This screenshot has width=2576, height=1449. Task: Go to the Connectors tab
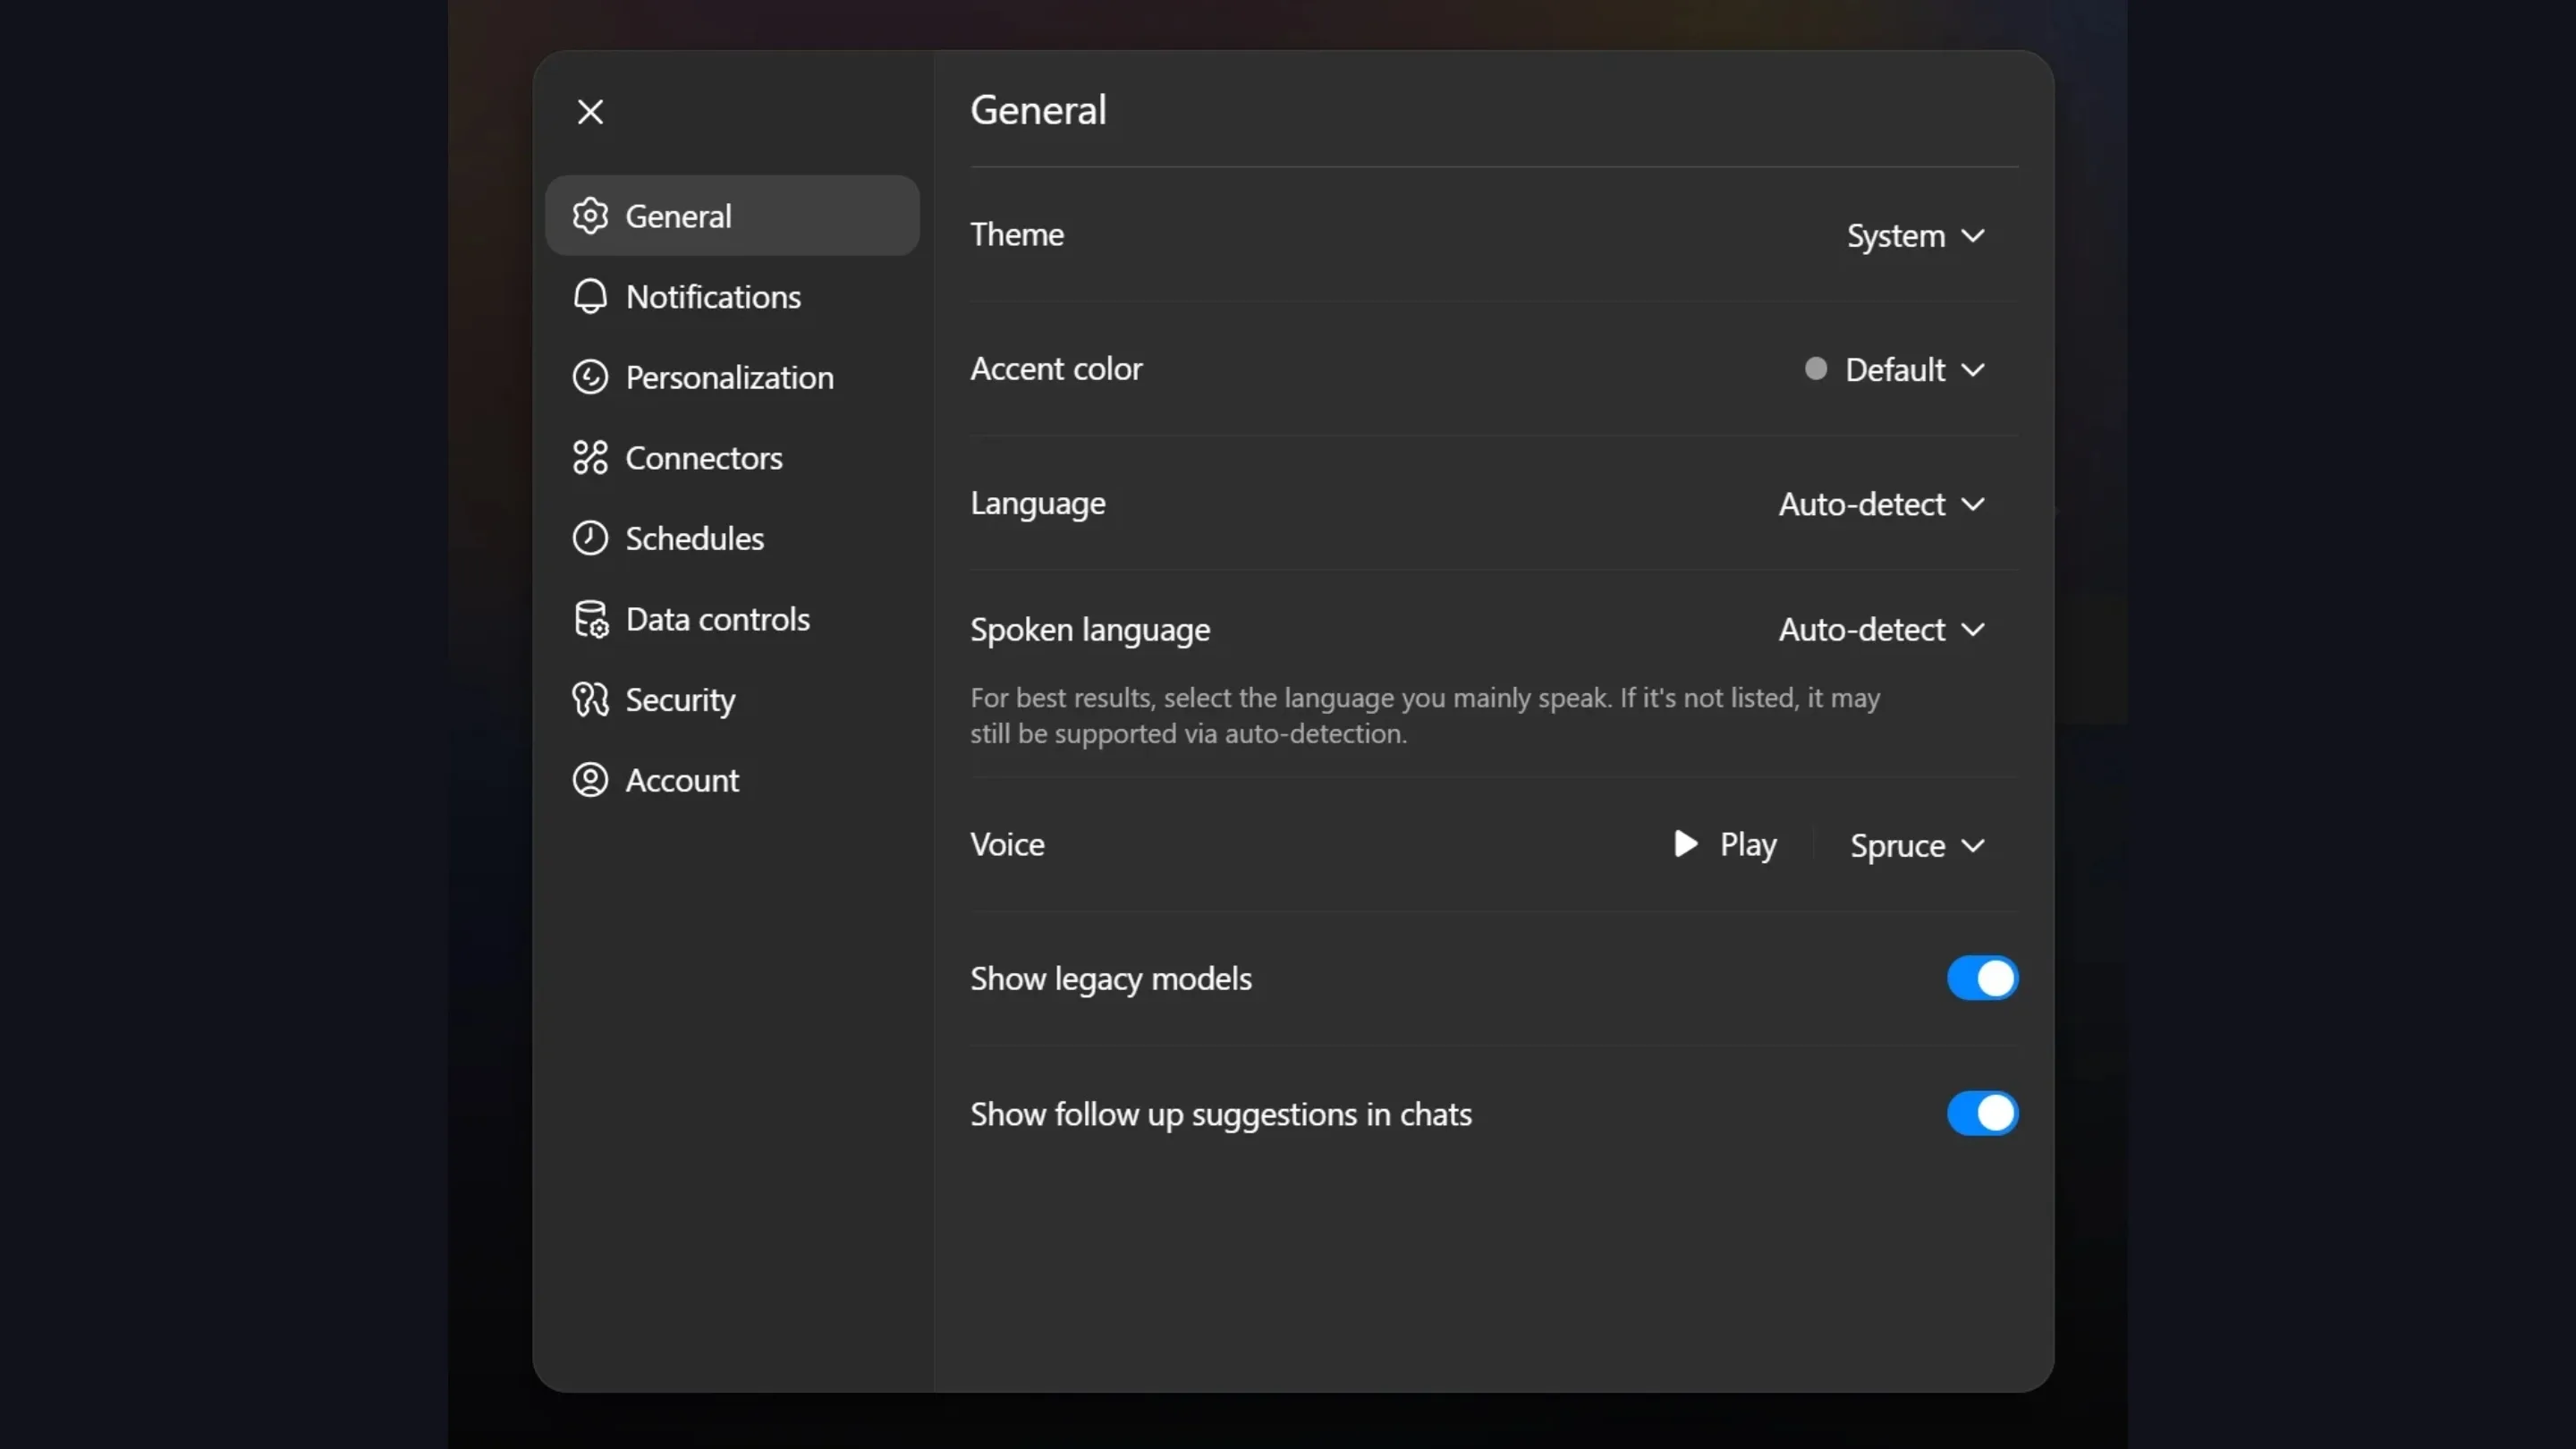(732, 457)
